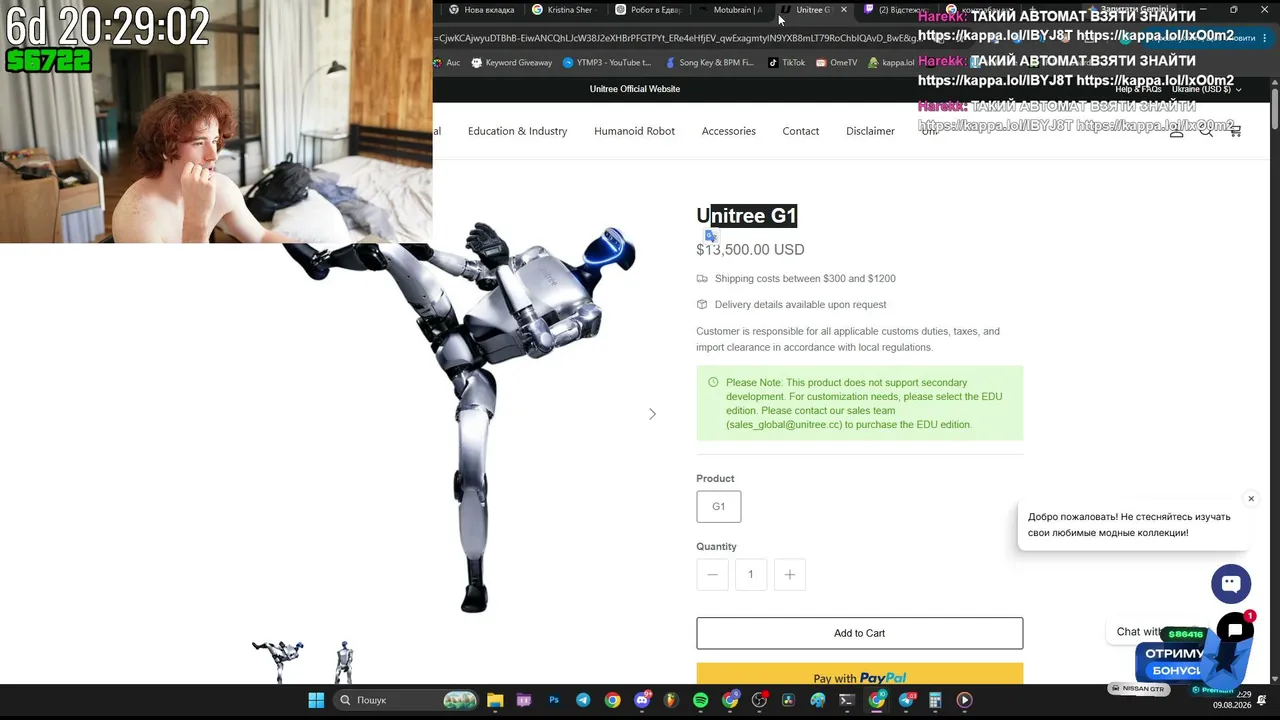Image resolution: width=1280 pixels, height=720 pixels.
Task: Open the Twitch app in the taskbar
Action: [524, 700]
